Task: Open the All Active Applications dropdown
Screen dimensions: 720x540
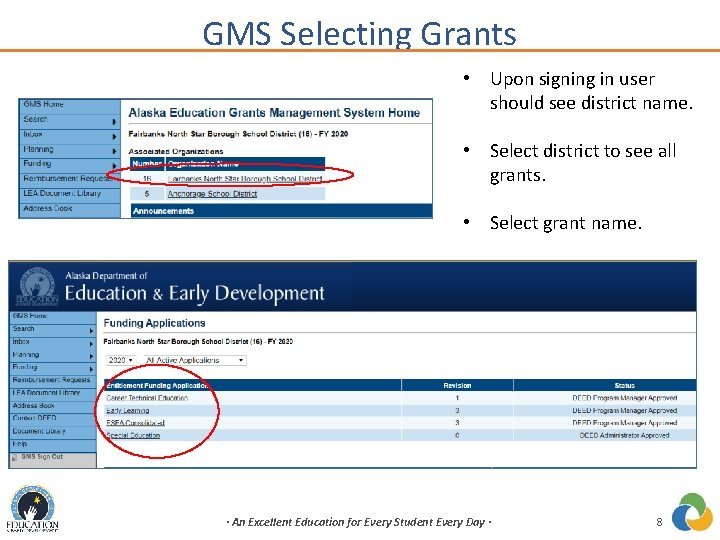Action: 195,360
